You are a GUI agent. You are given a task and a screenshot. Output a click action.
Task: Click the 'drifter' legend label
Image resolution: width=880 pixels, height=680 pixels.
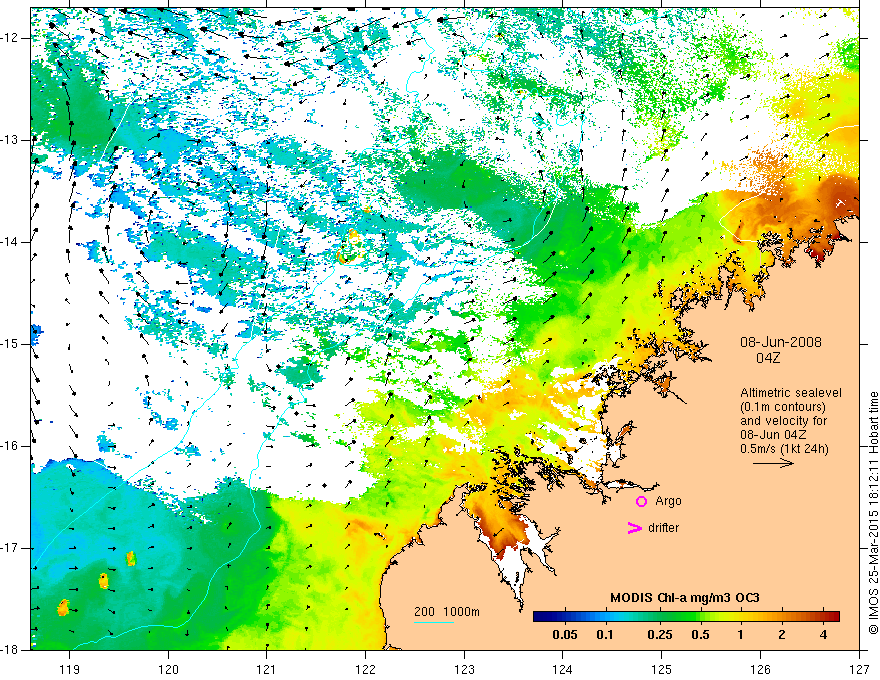pyautogui.click(x=663, y=528)
